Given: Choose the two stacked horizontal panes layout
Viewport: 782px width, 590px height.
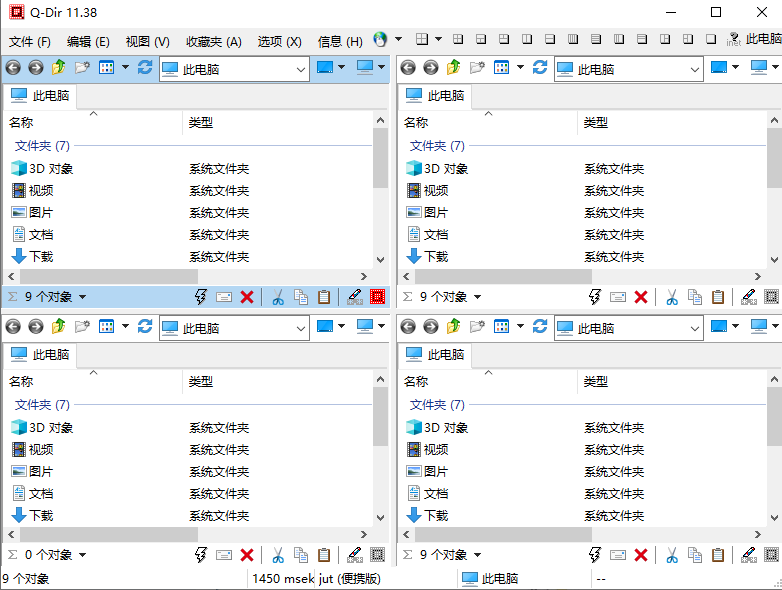Looking at the screenshot, I should pos(550,39).
